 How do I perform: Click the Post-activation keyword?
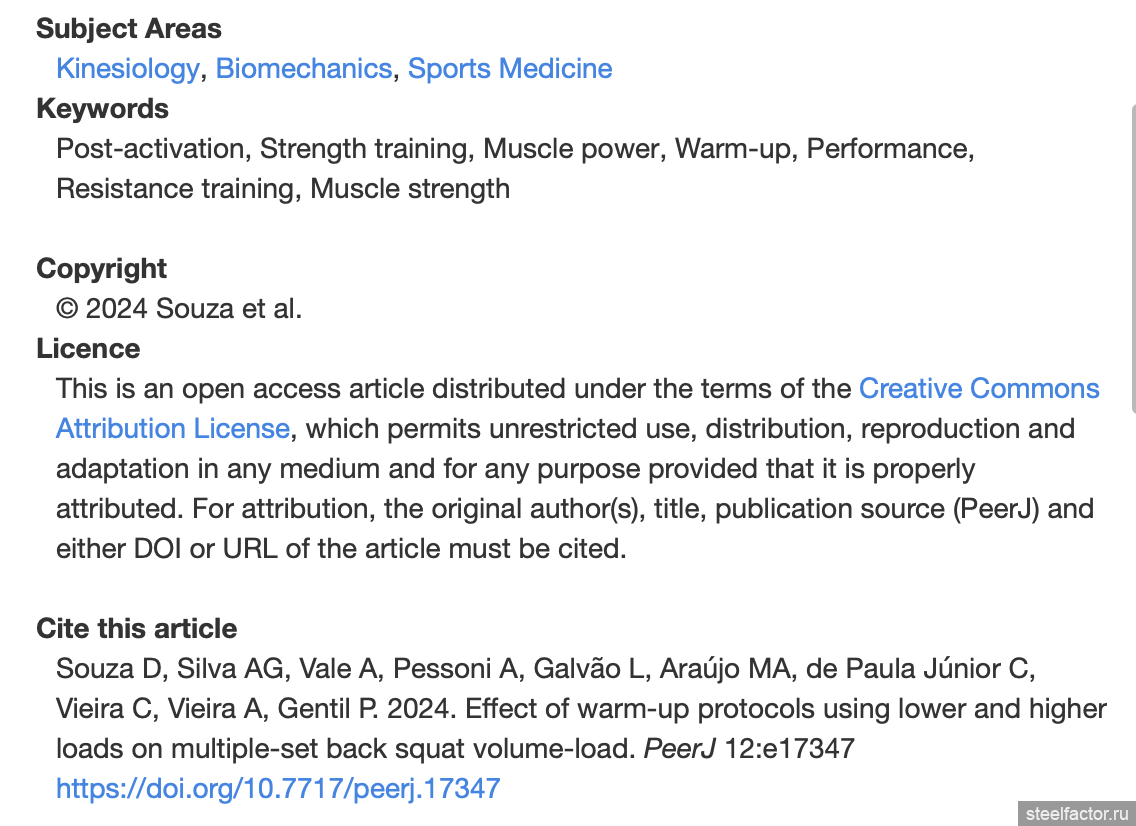[150, 149]
